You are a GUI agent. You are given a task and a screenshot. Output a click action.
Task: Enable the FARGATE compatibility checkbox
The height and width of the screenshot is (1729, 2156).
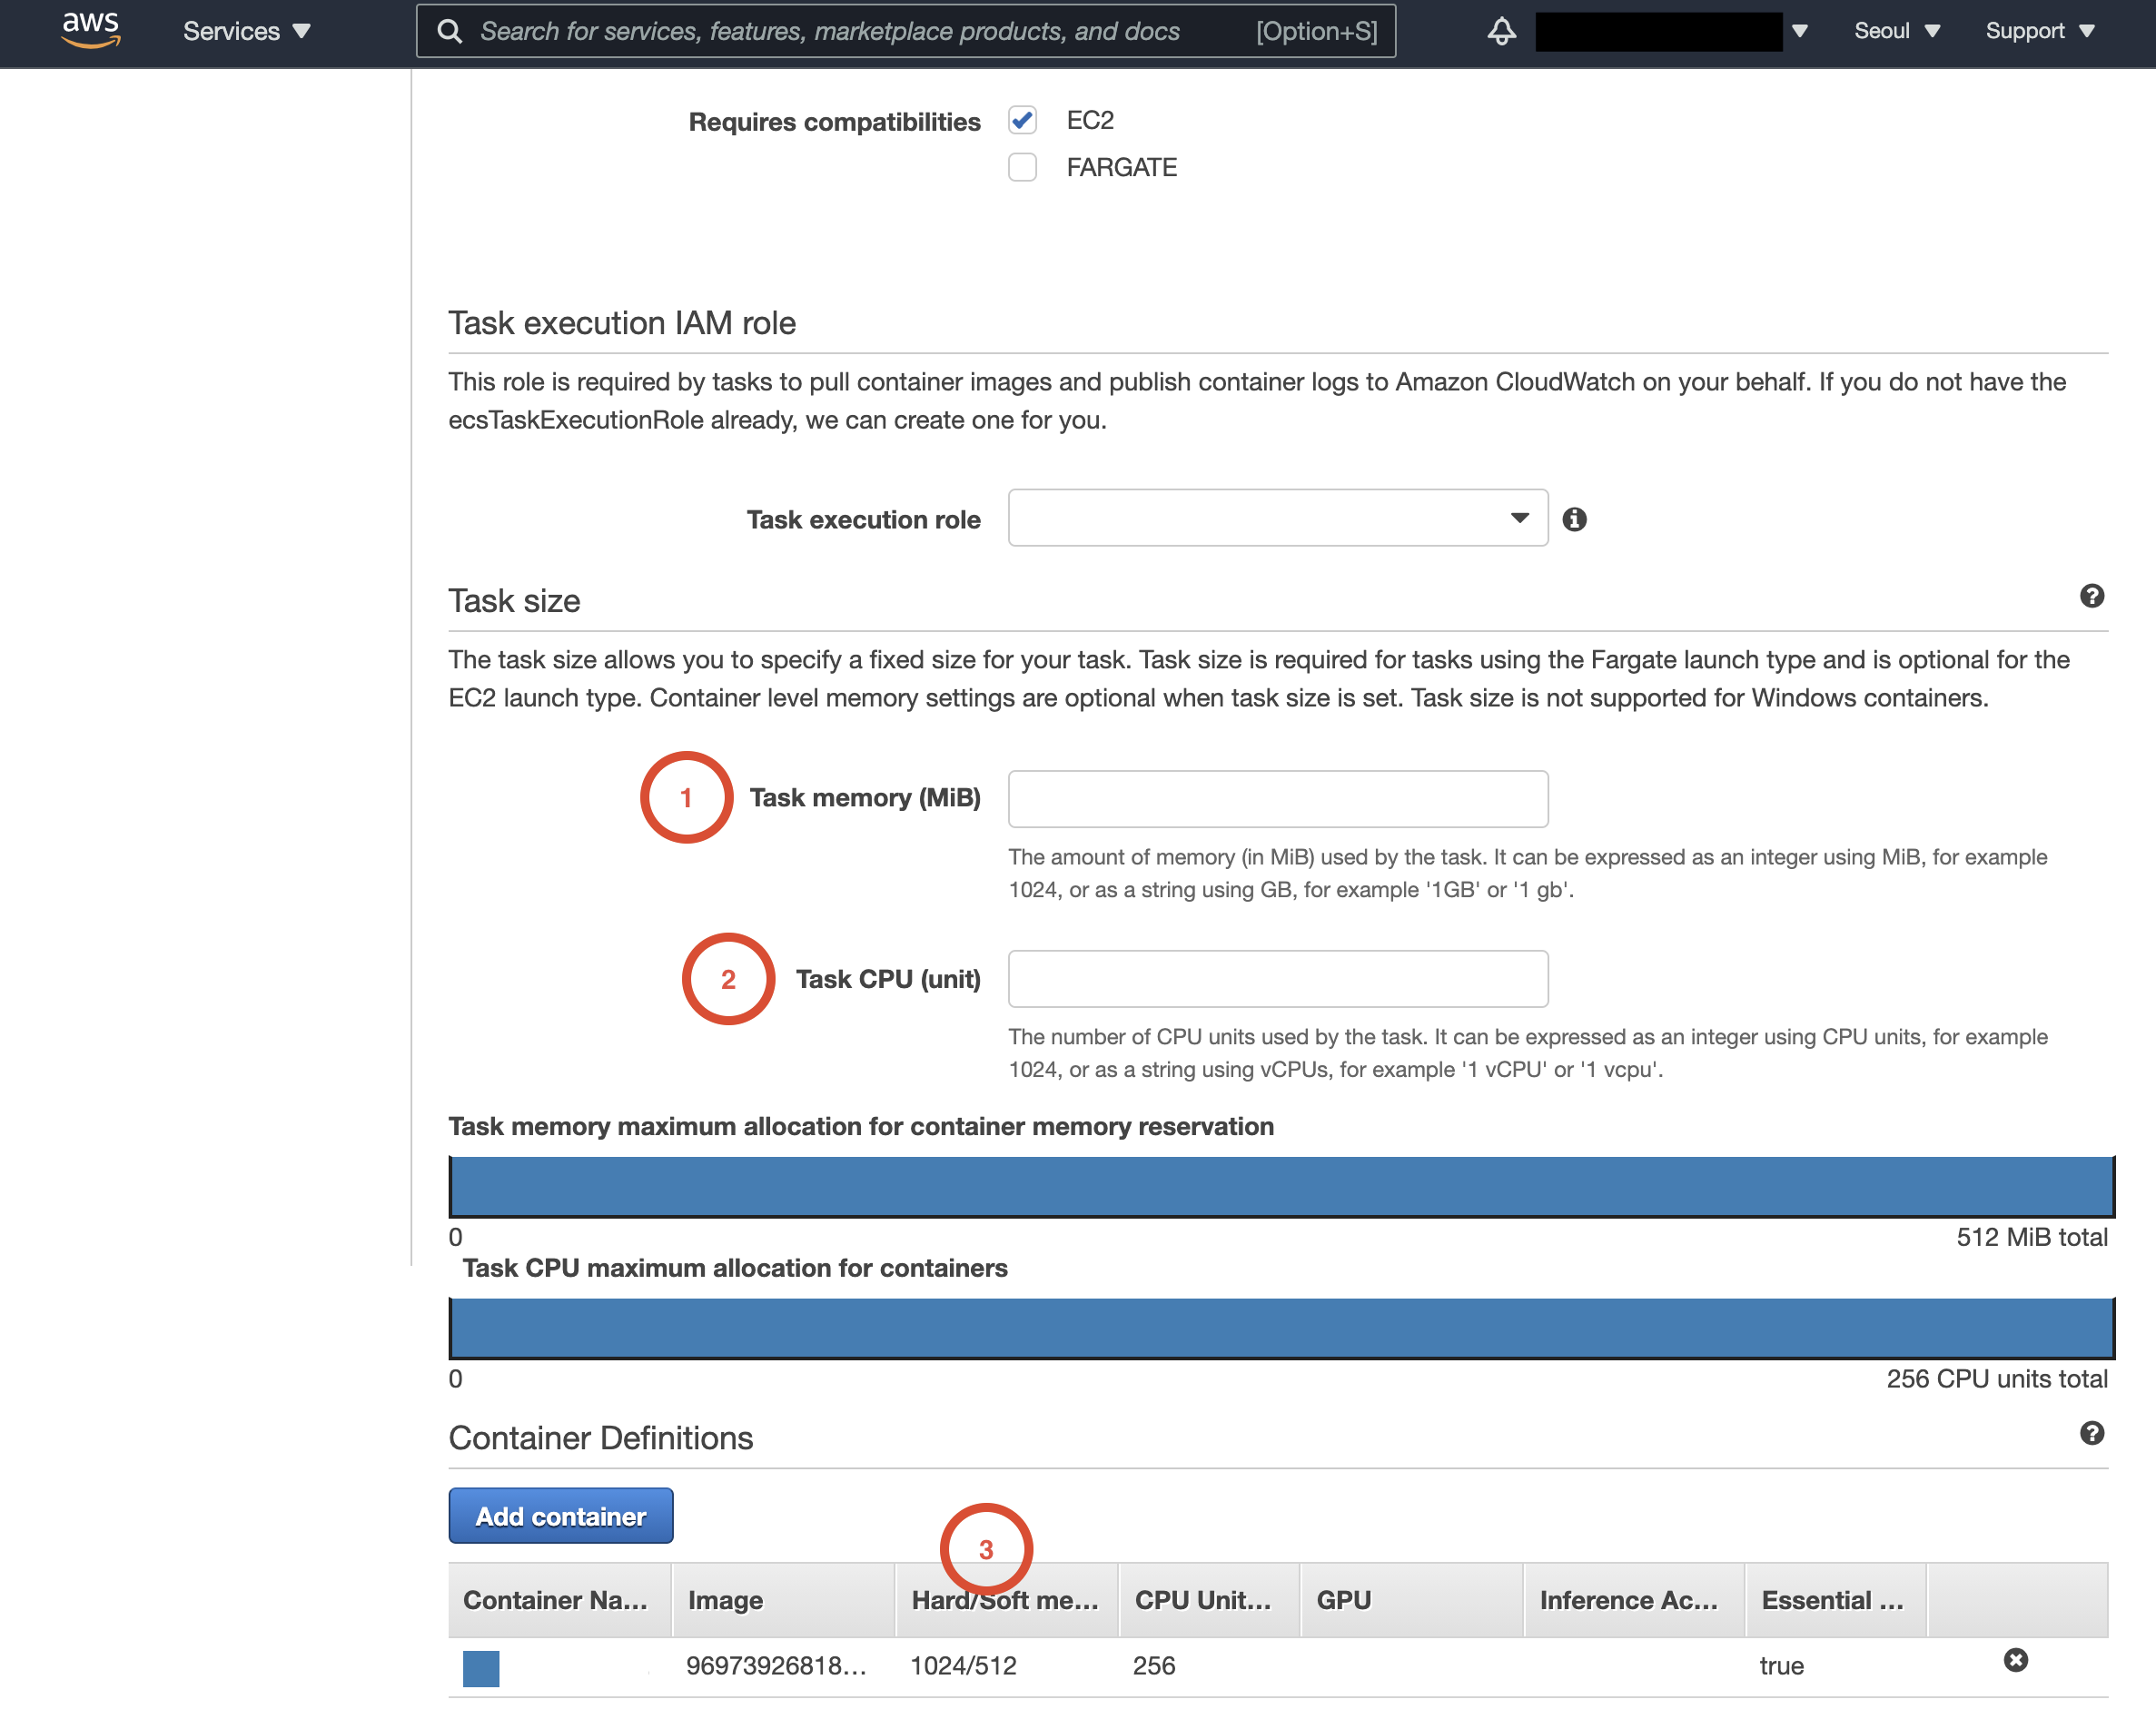1022,167
